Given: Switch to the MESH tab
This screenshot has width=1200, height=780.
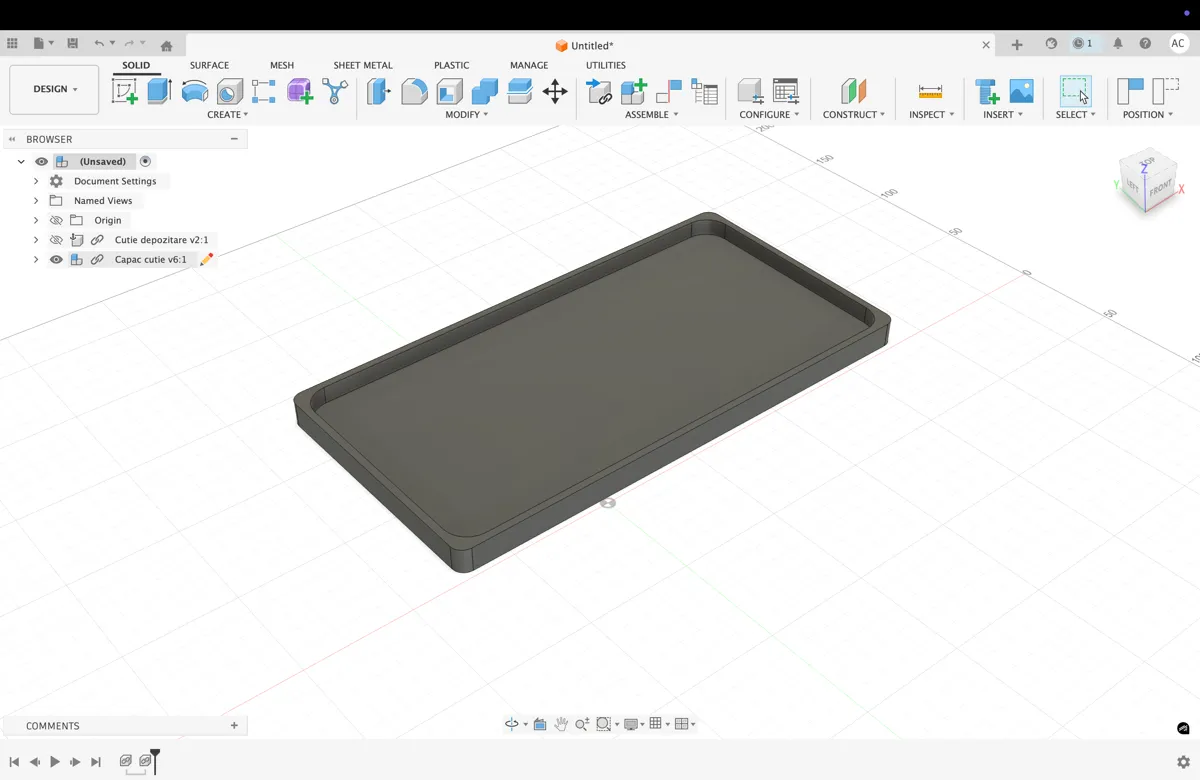Looking at the screenshot, I should (x=282, y=65).
